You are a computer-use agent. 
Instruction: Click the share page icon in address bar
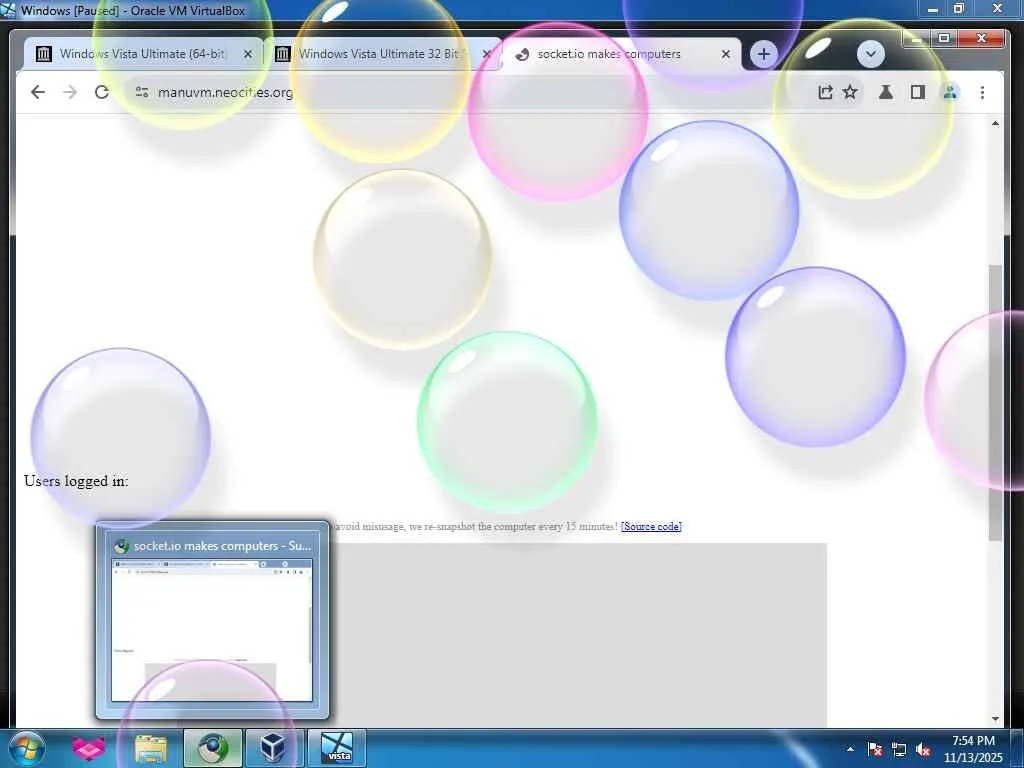click(x=825, y=92)
